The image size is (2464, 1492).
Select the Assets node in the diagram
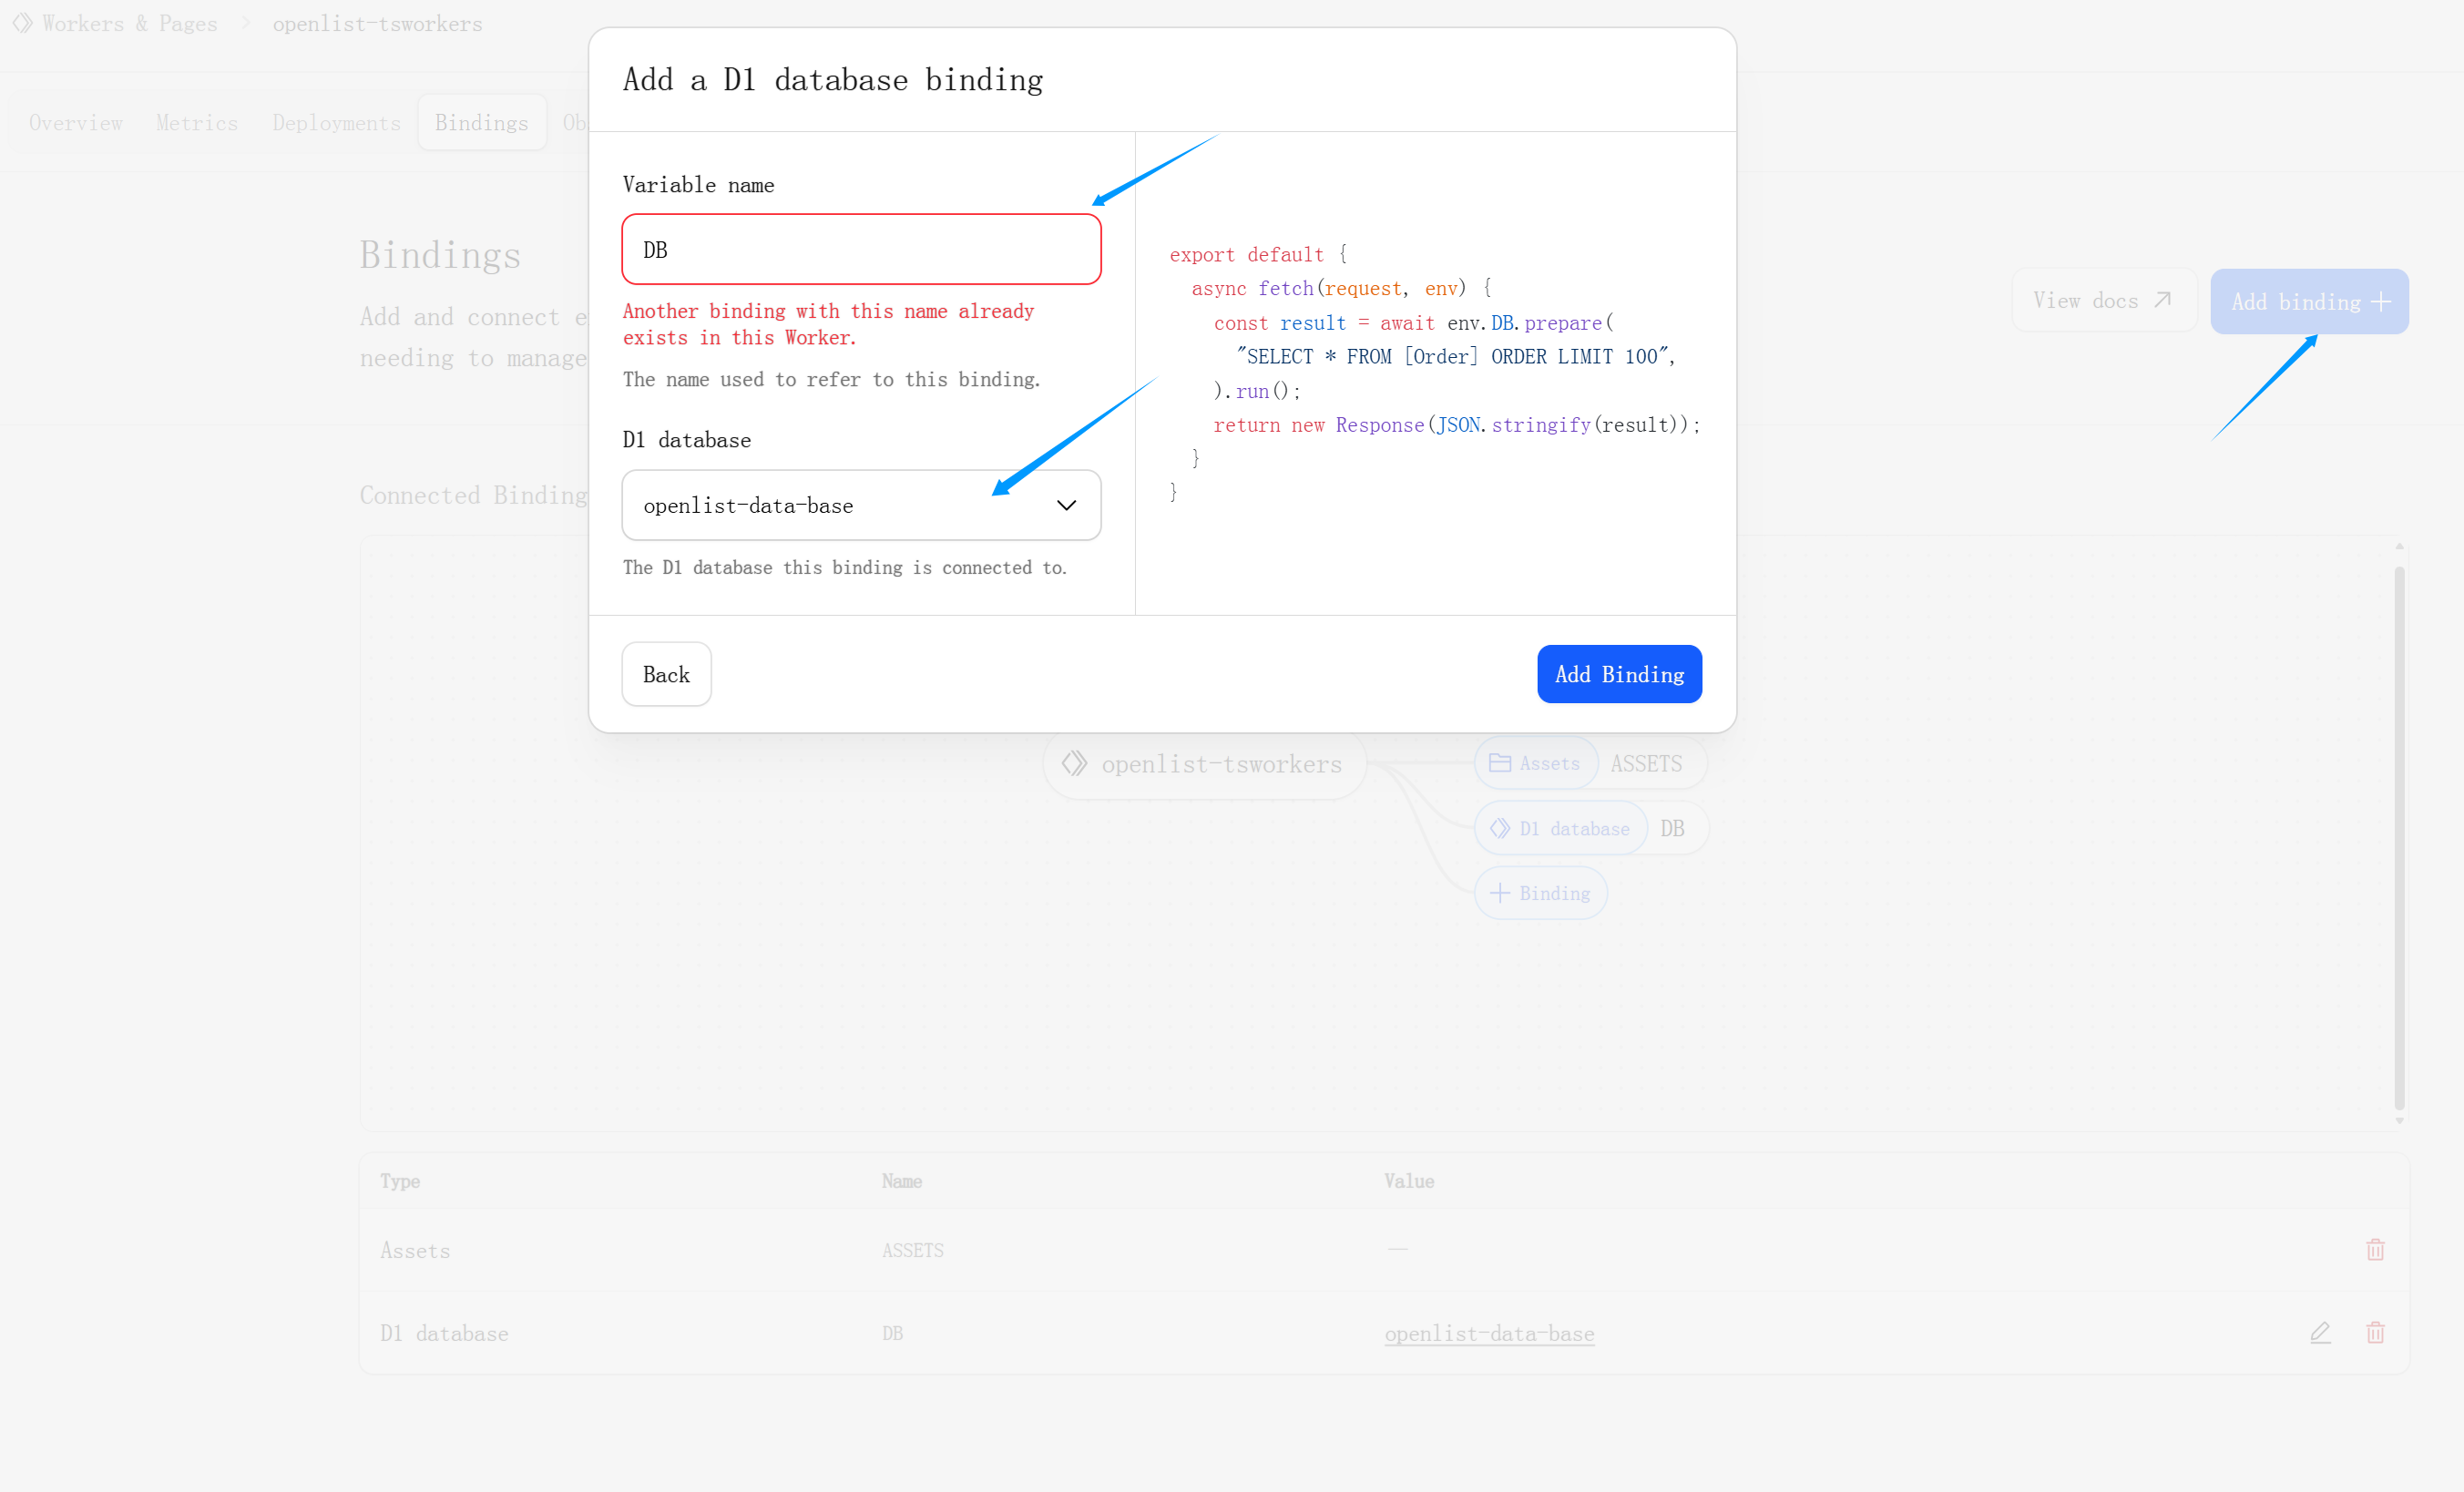1535,763
